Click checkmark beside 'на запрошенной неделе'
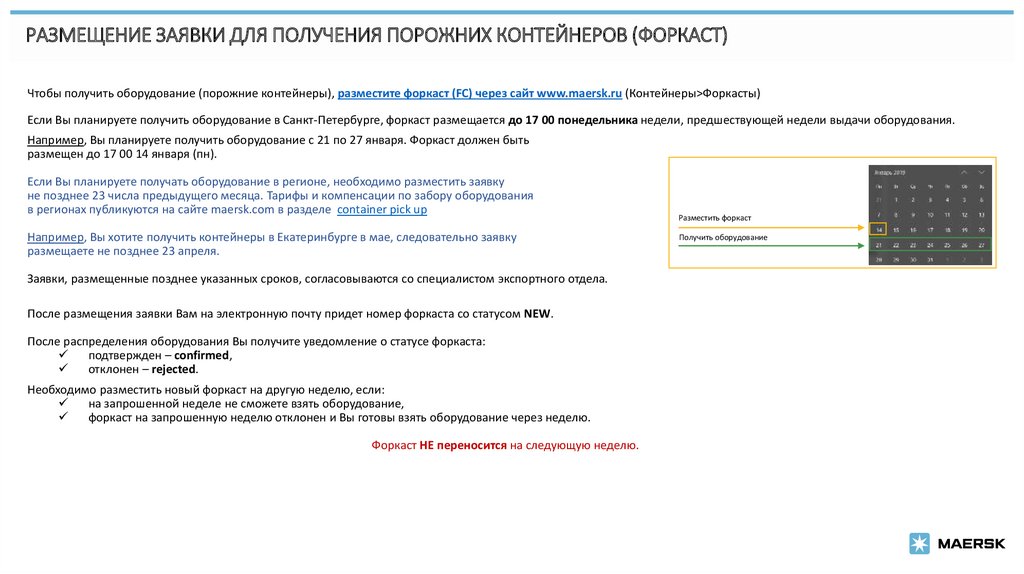The width and height of the screenshot is (1024, 574). tap(63, 402)
